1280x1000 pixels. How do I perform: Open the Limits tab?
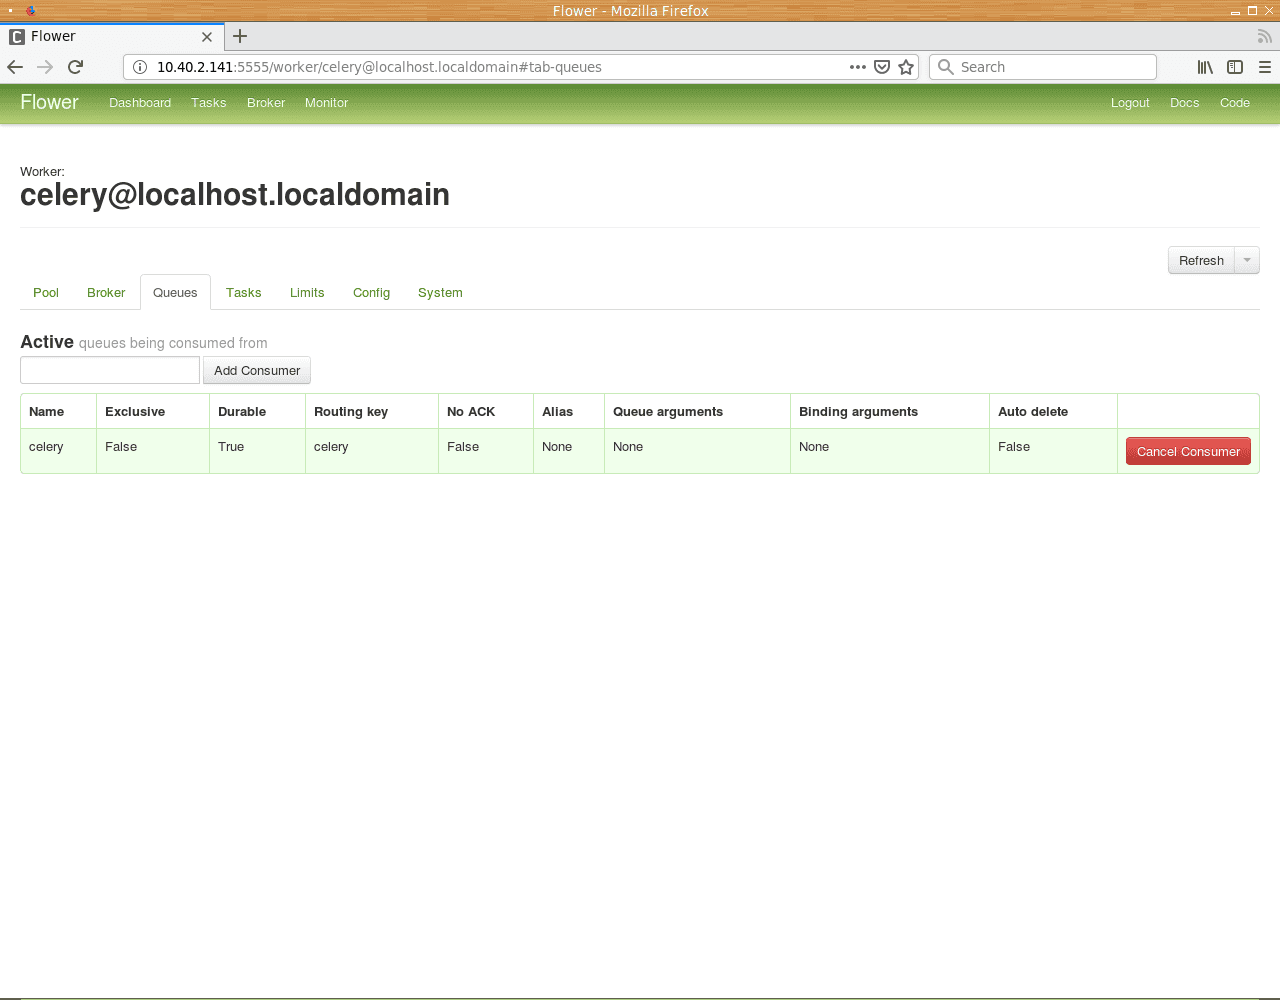307,293
